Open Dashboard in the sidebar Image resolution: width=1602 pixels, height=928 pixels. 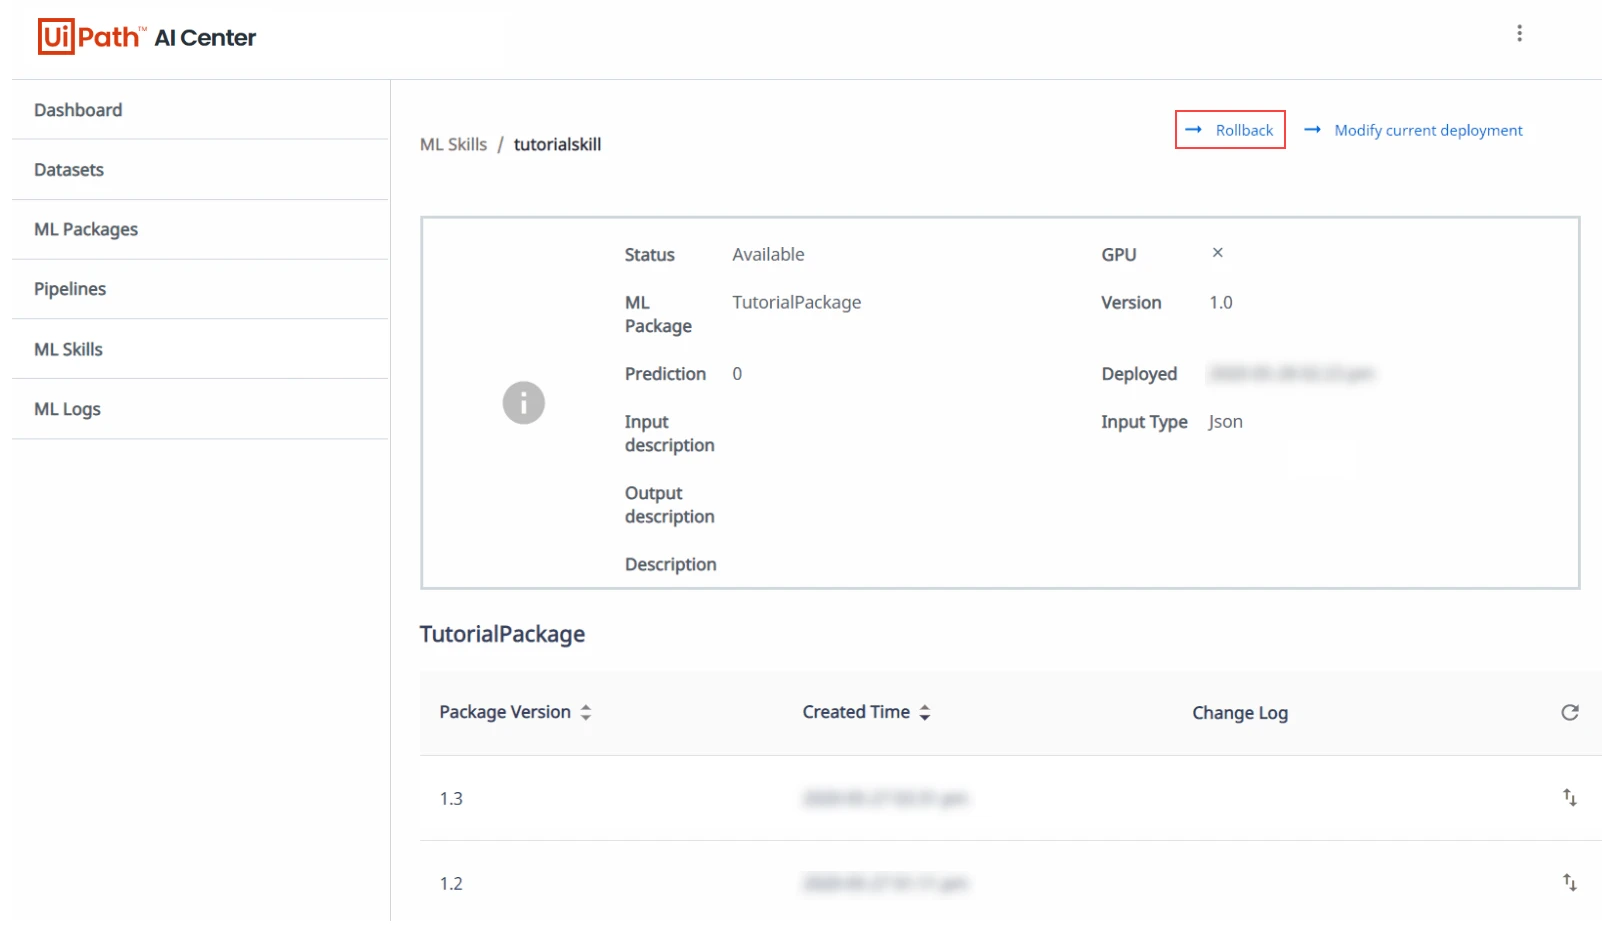coord(200,110)
